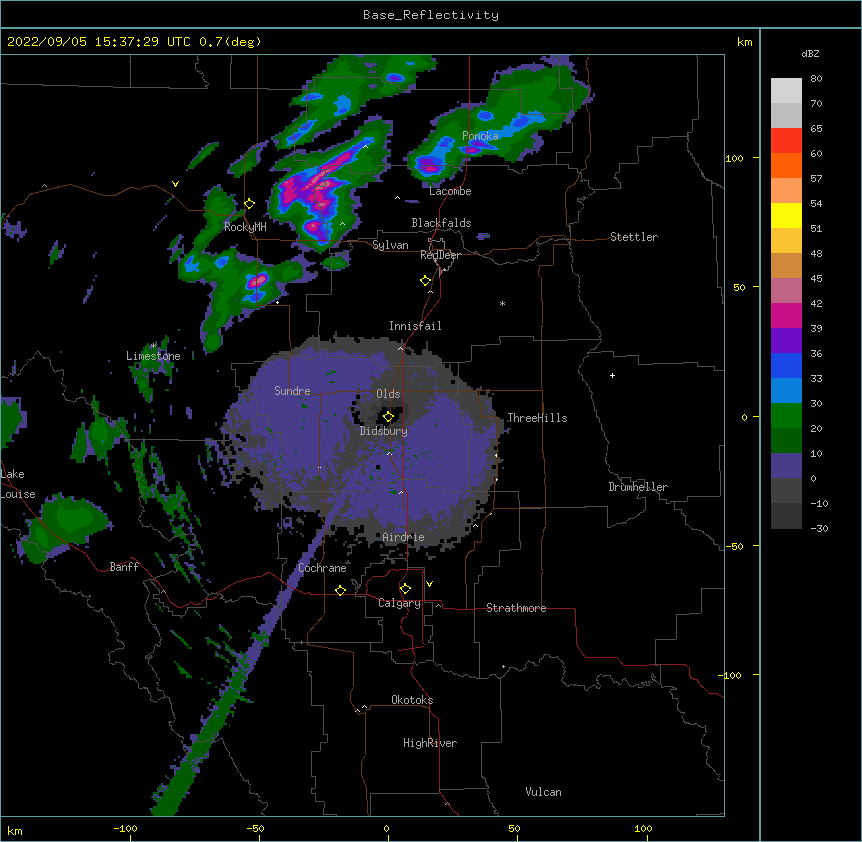Click the Sylvan label
Screen dimensions: 862x842
(x=390, y=245)
